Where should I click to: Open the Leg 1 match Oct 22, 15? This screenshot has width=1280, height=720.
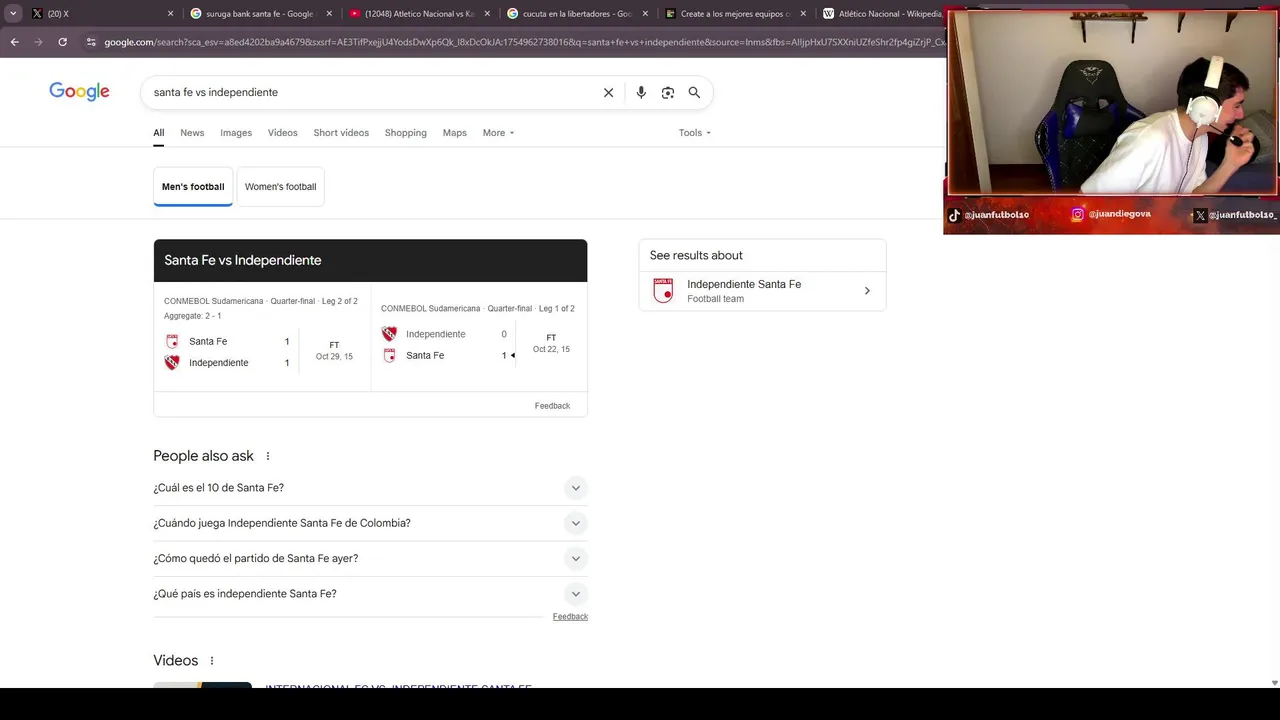479,339
